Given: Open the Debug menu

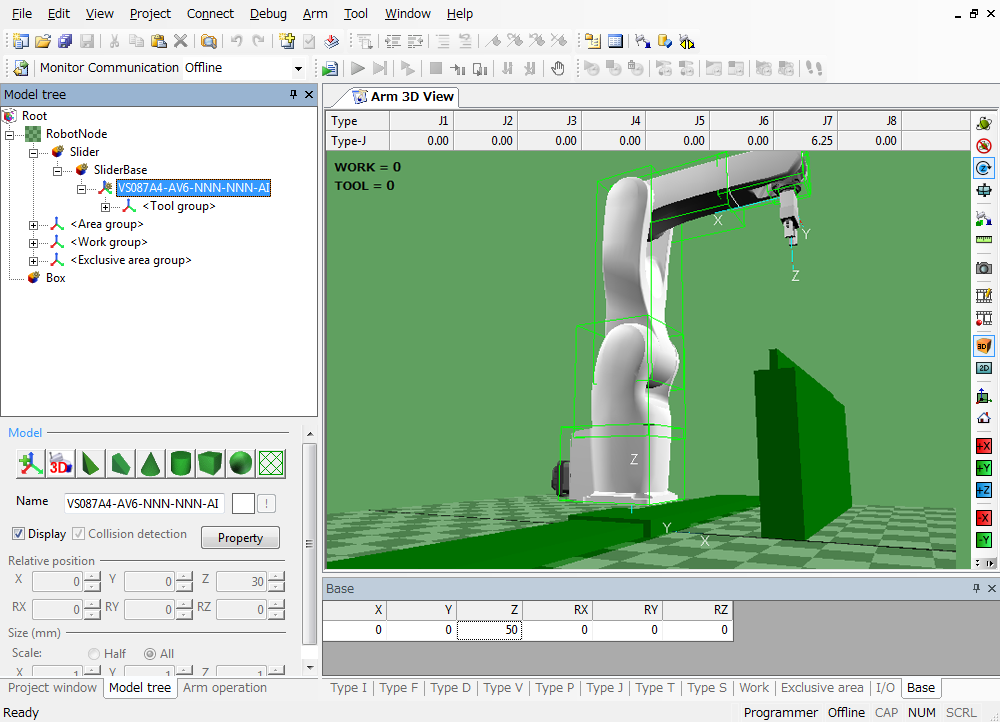Looking at the screenshot, I should click(267, 14).
